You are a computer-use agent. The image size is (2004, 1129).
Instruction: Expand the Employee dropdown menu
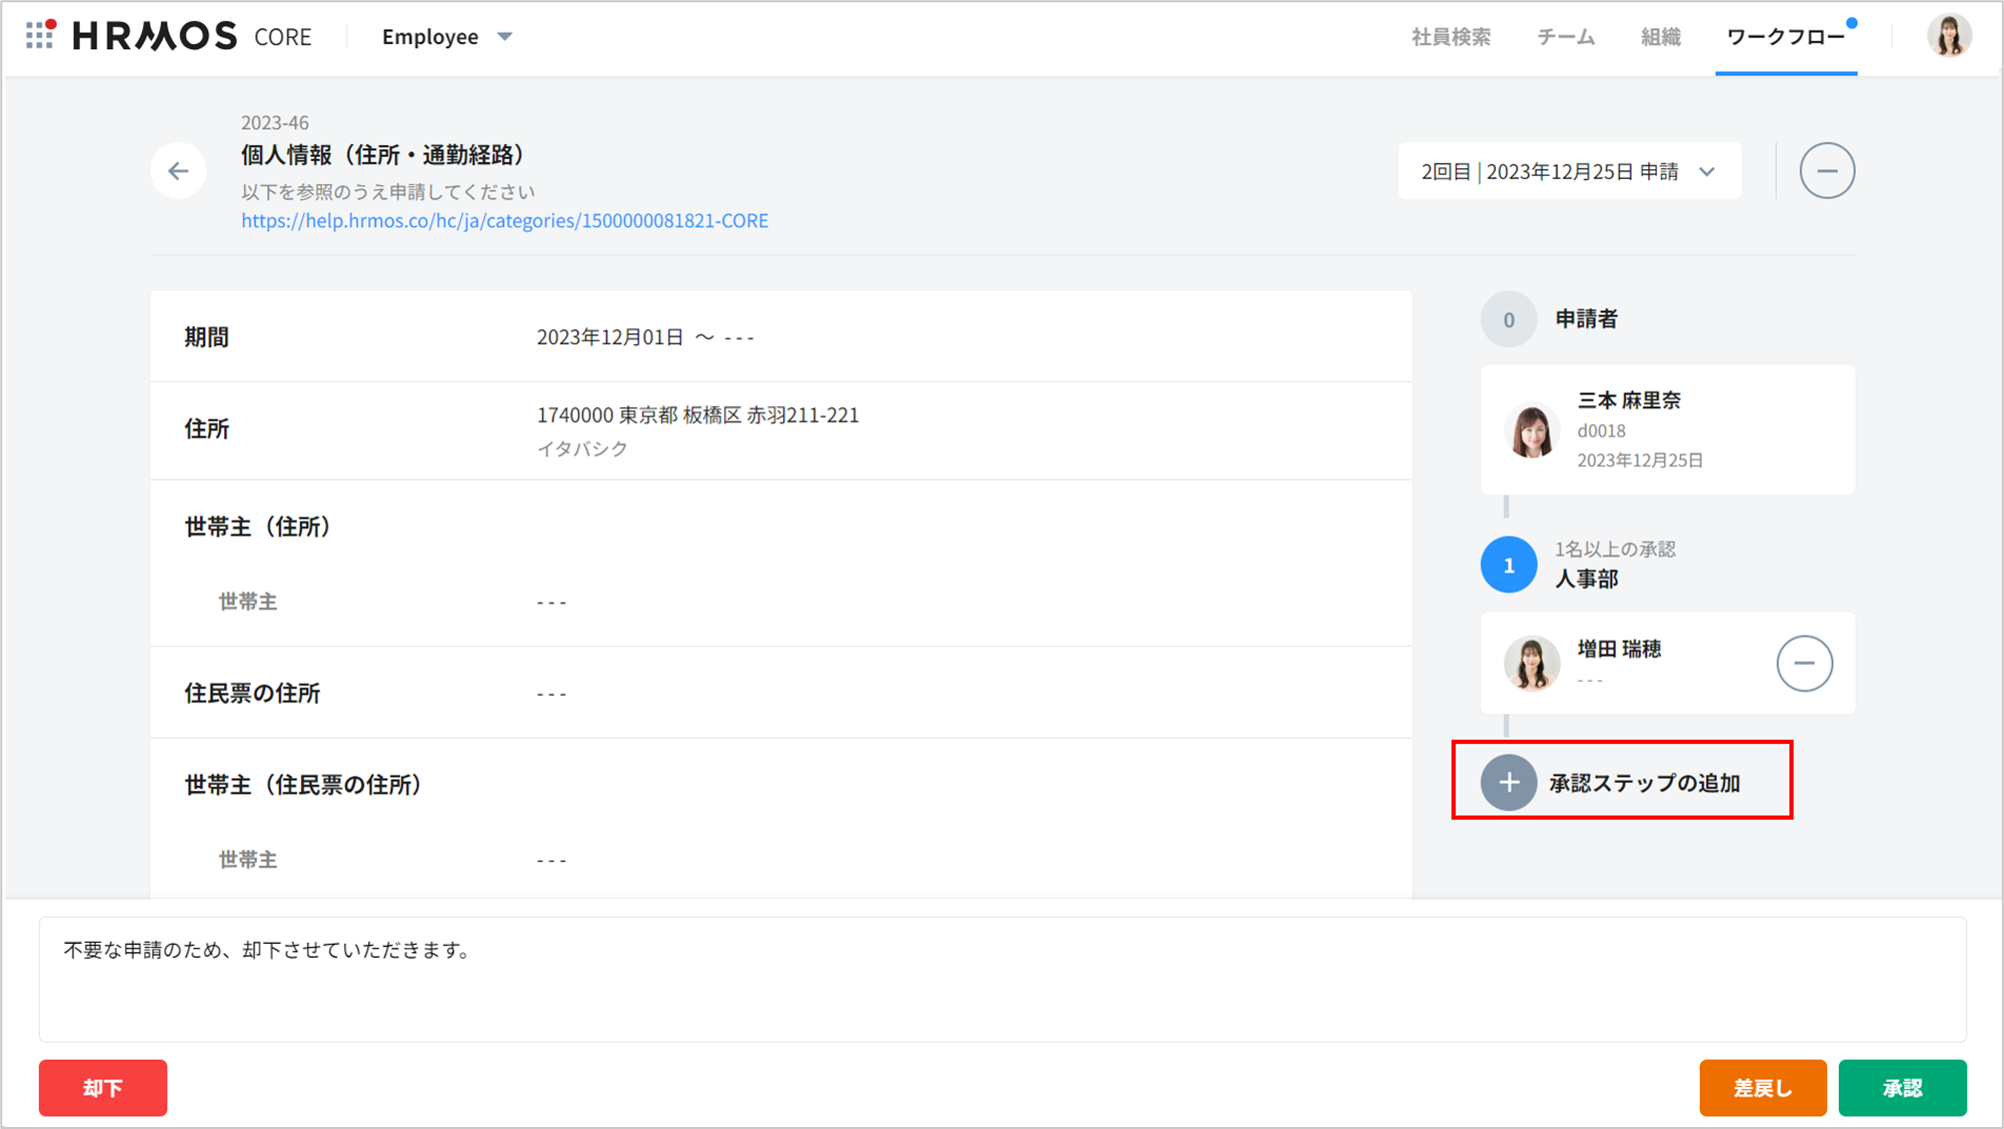[x=447, y=37]
